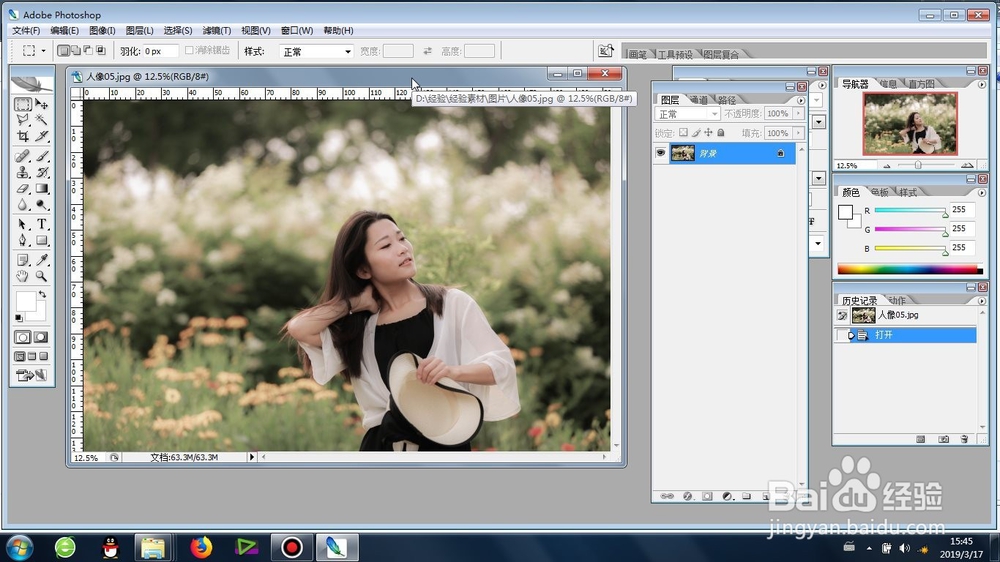1000x562 pixels.
Task: Open the History panel flyout menu
Action: point(982,300)
